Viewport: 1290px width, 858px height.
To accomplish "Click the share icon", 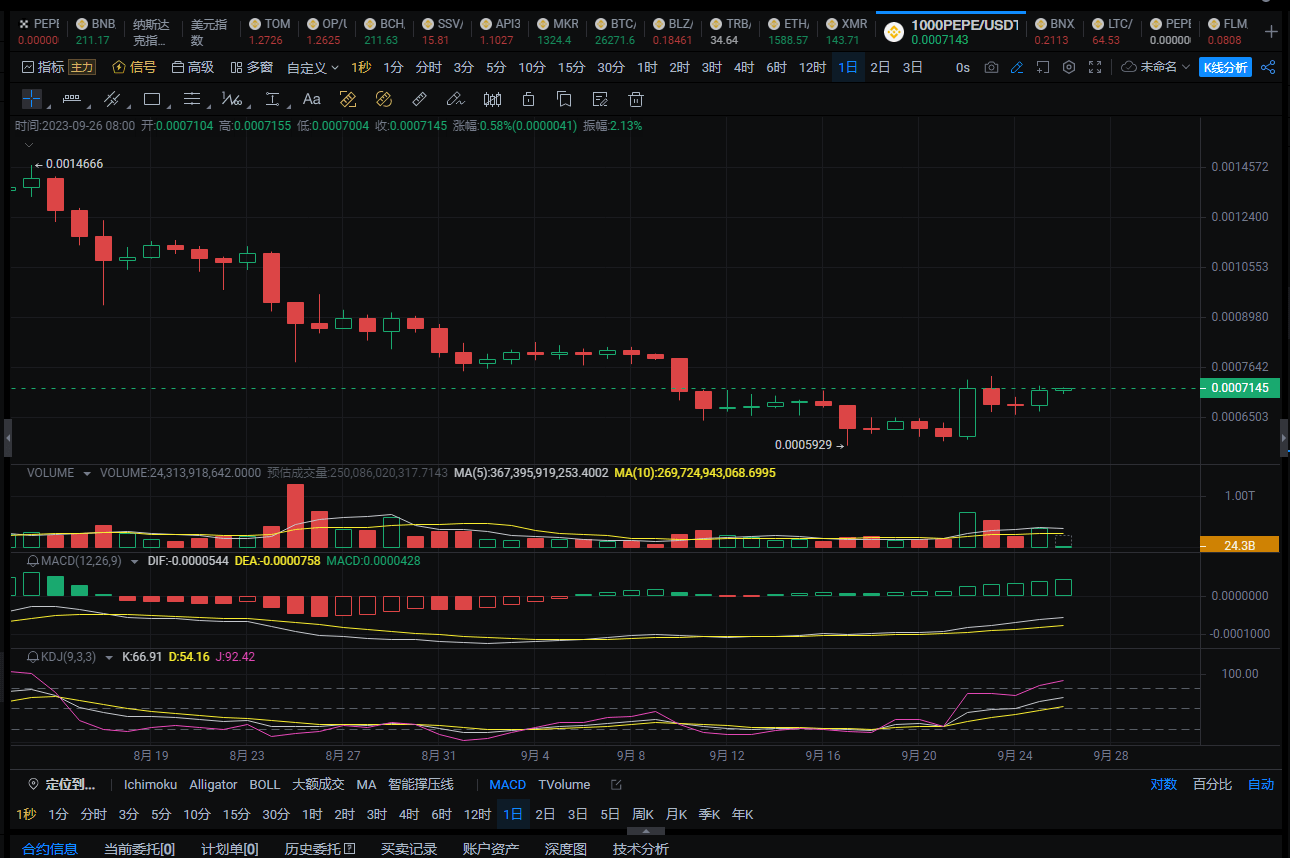I will tap(1268, 67).
